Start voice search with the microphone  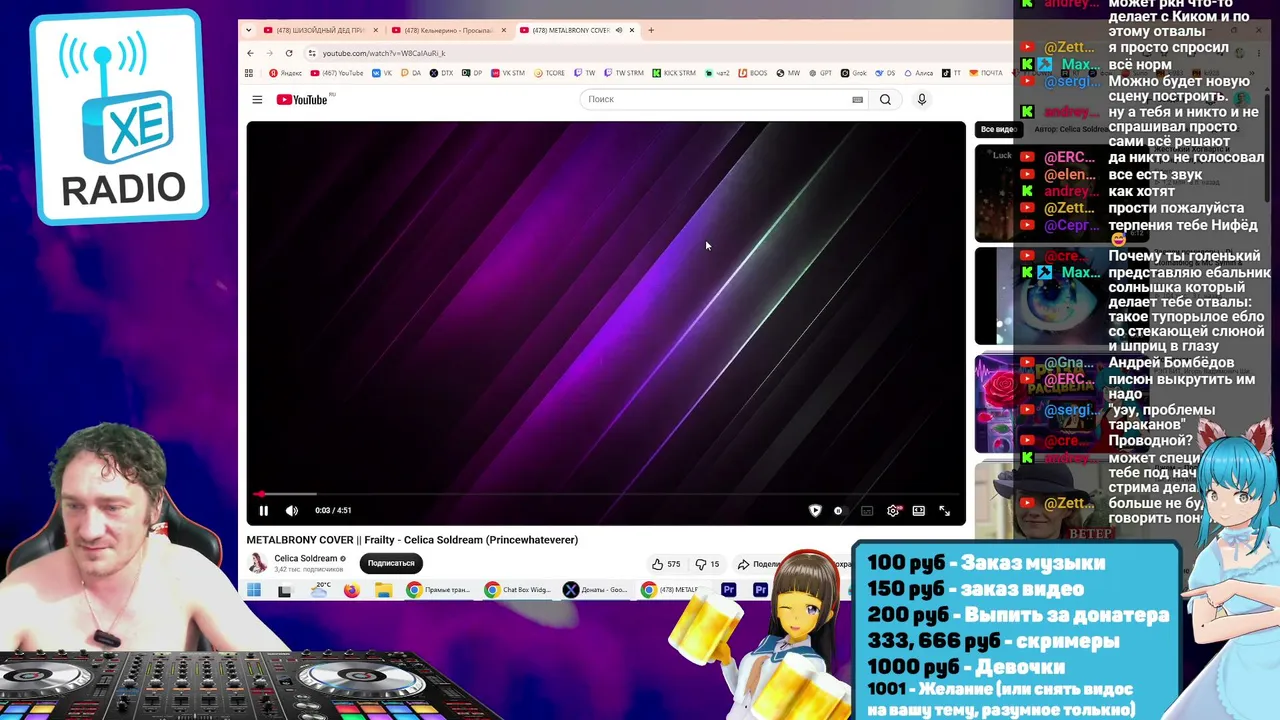tap(922, 99)
